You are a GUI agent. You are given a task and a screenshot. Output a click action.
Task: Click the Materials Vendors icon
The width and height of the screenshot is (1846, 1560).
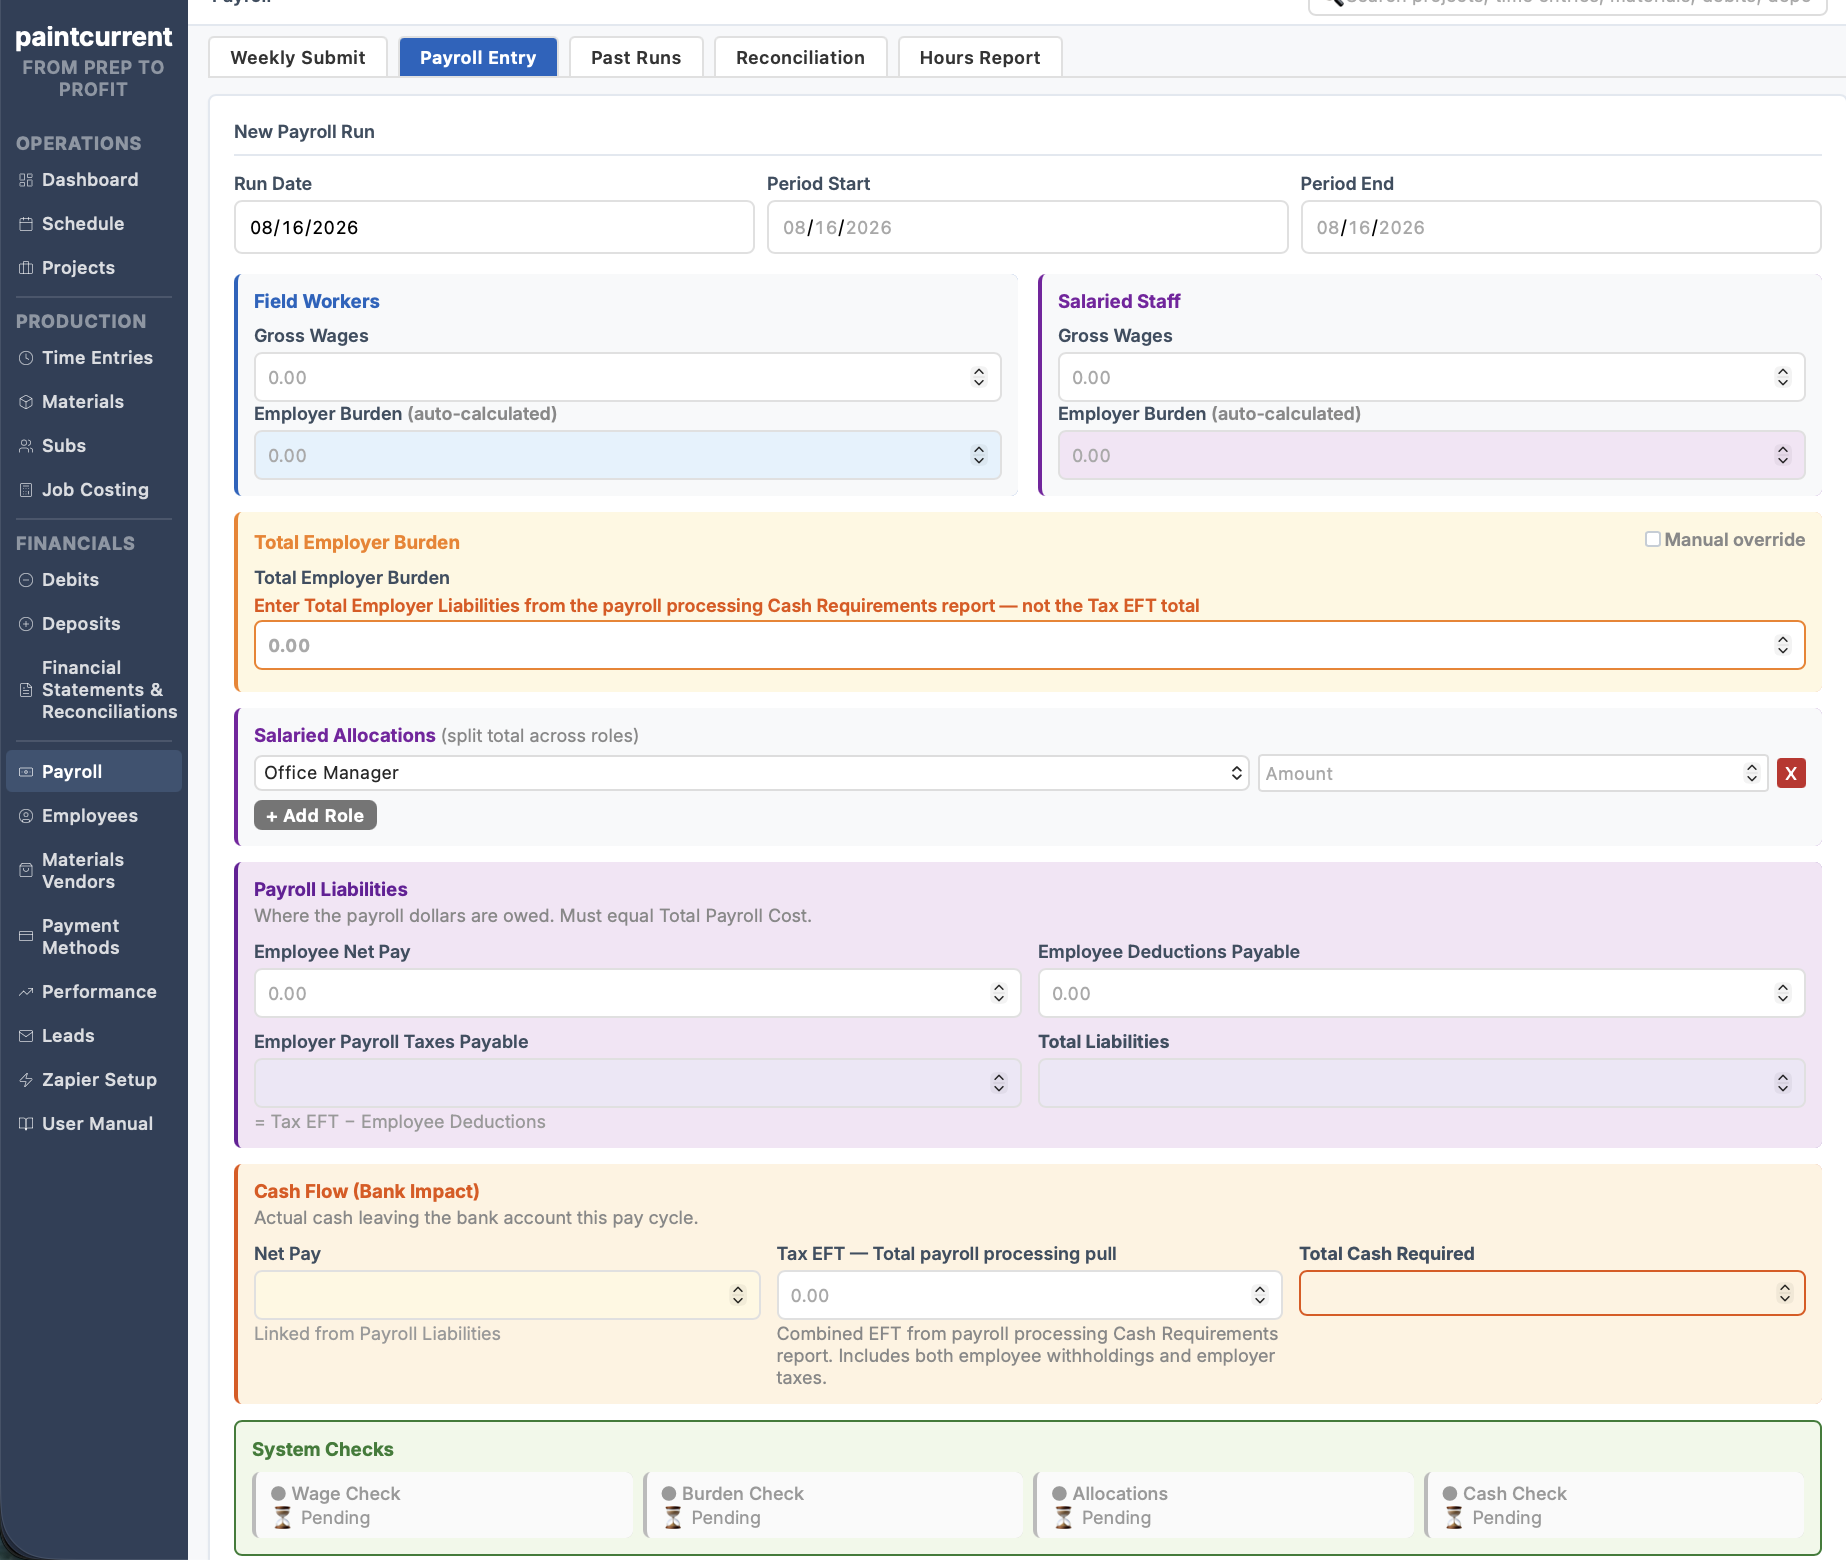[x=26, y=870]
